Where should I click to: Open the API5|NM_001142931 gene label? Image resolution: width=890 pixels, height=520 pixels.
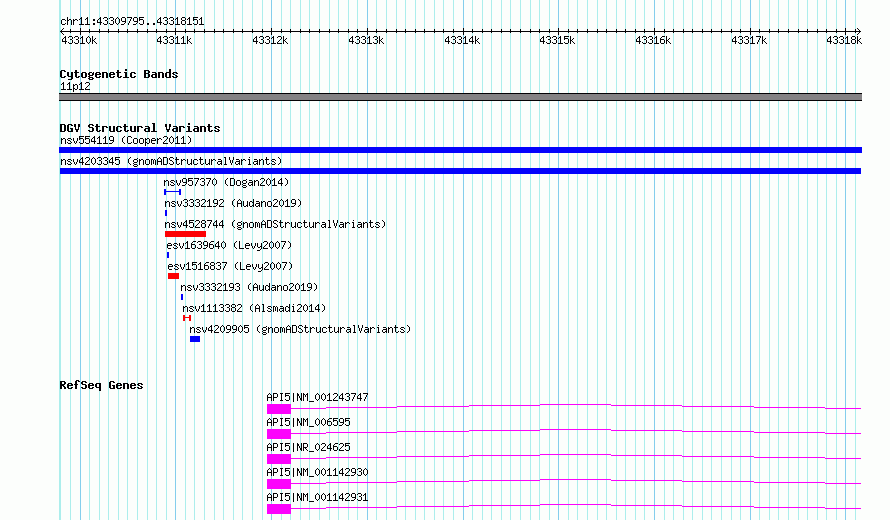(x=317, y=497)
